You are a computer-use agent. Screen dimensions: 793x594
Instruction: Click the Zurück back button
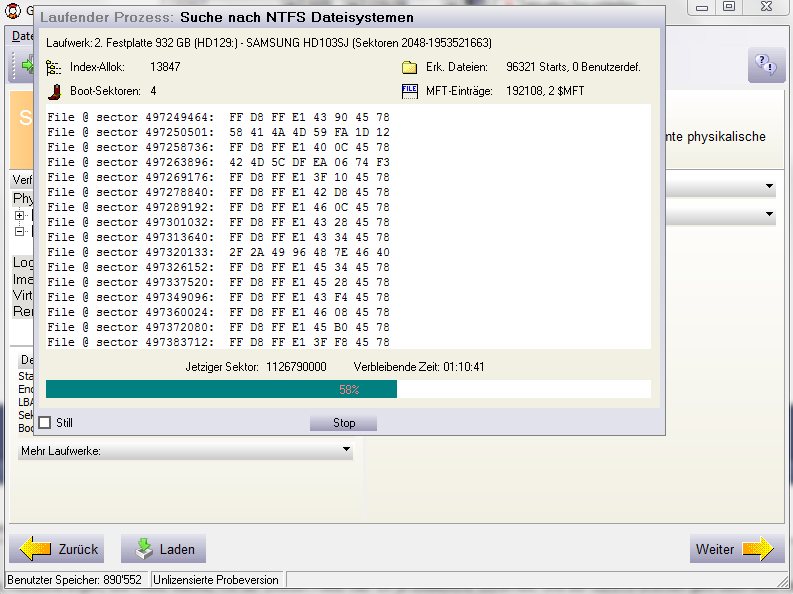click(x=59, y=549)
